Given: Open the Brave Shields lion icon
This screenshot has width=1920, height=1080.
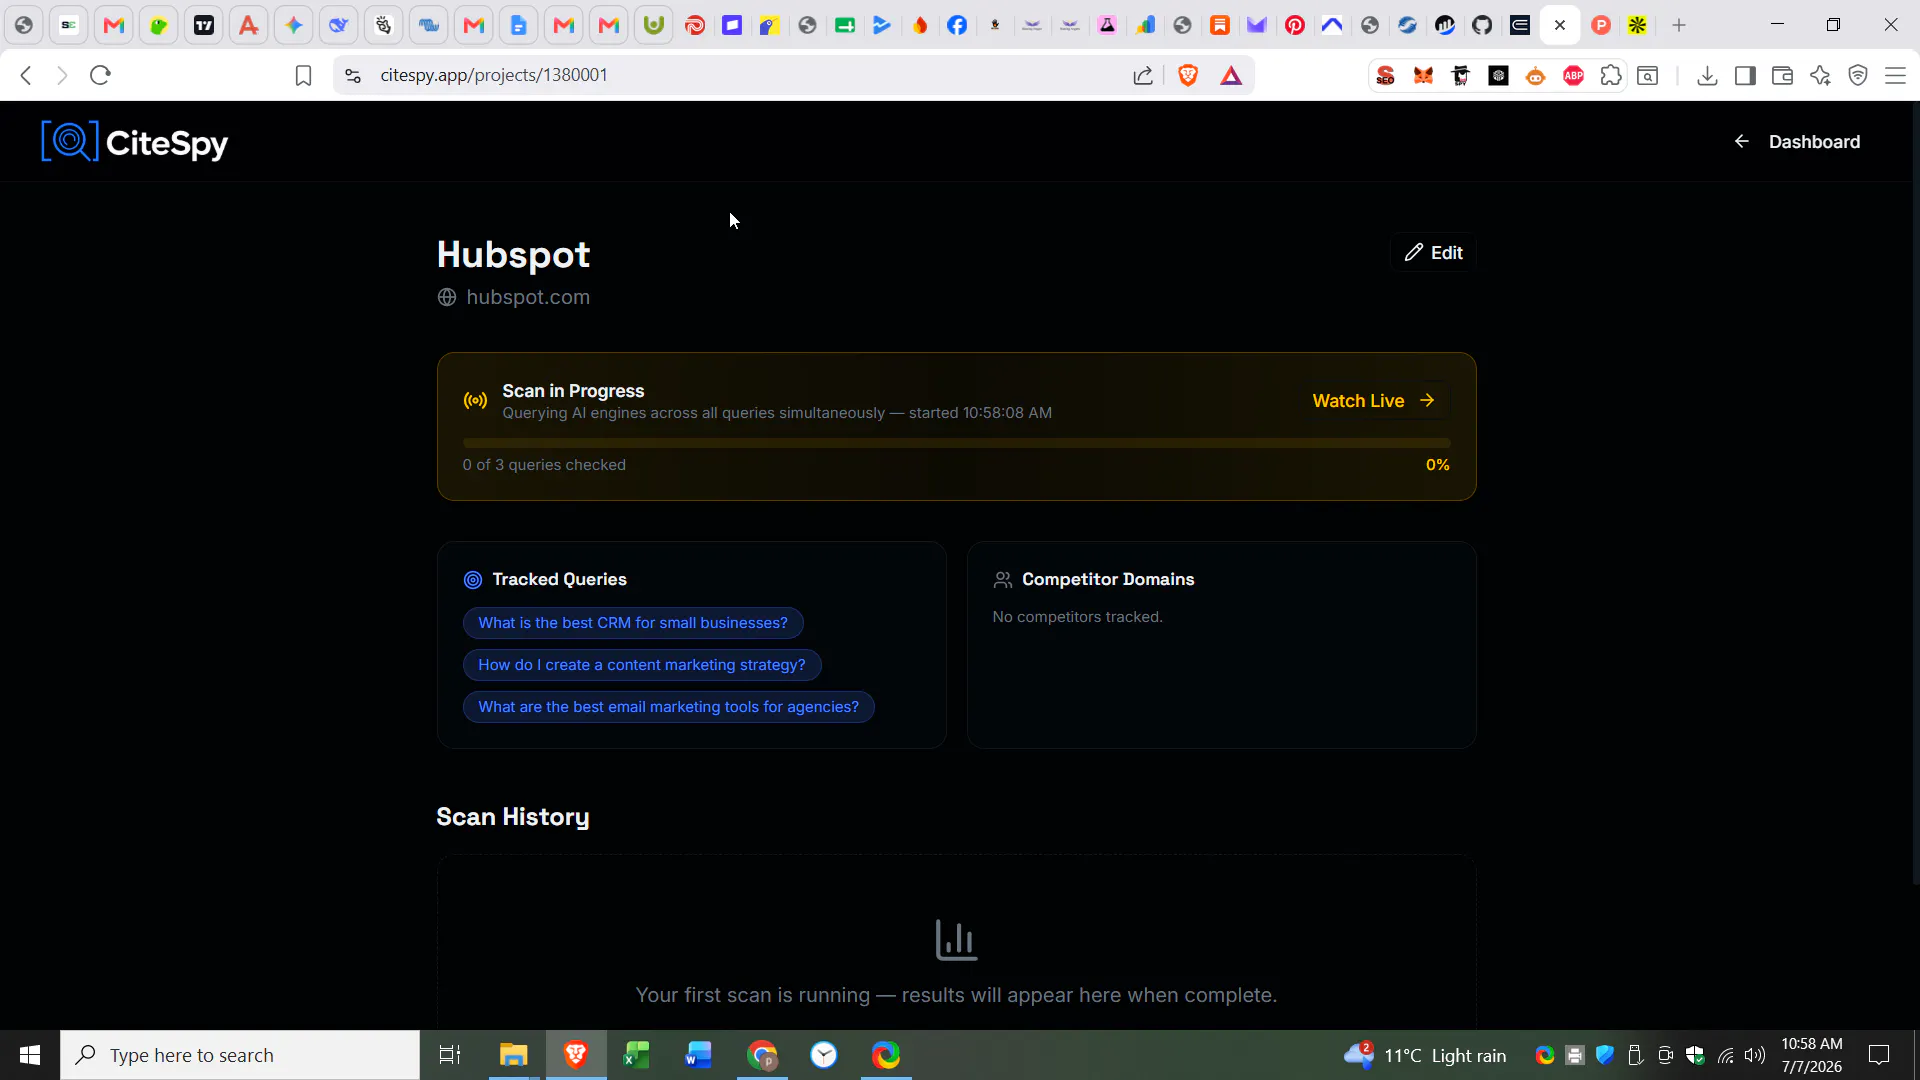Looking at the screenshot, I should point(1188,76).
